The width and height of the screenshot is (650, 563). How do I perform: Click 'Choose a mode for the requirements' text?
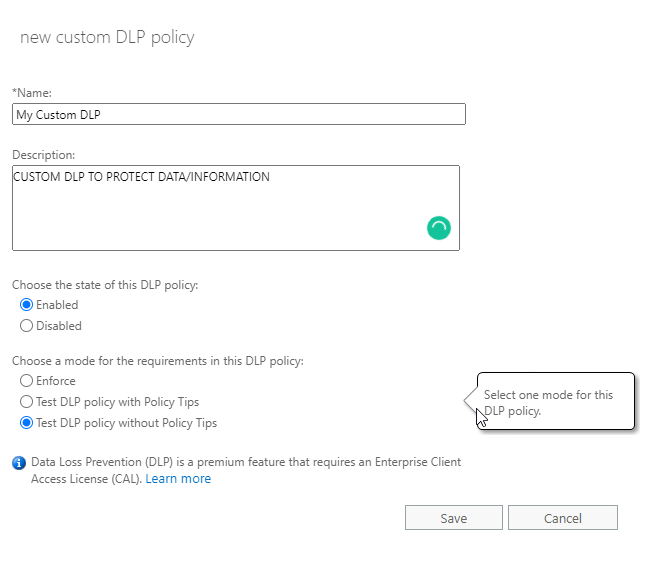click(158, 361)
